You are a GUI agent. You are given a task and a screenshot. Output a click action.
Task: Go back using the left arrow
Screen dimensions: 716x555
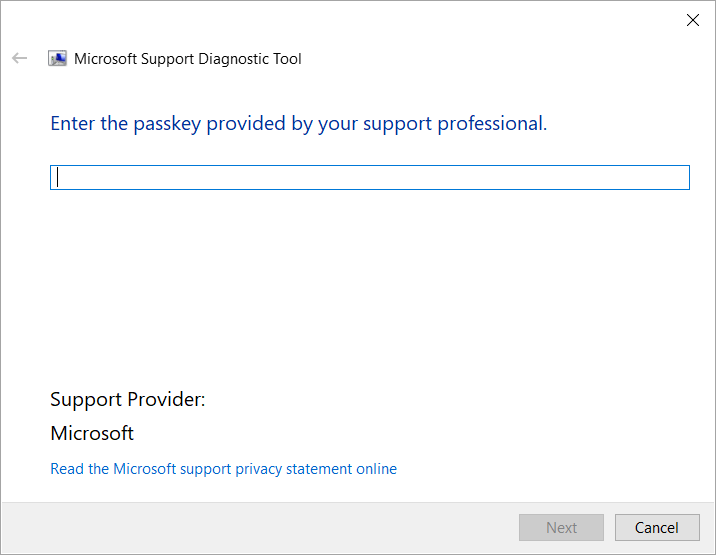[20, 58]
